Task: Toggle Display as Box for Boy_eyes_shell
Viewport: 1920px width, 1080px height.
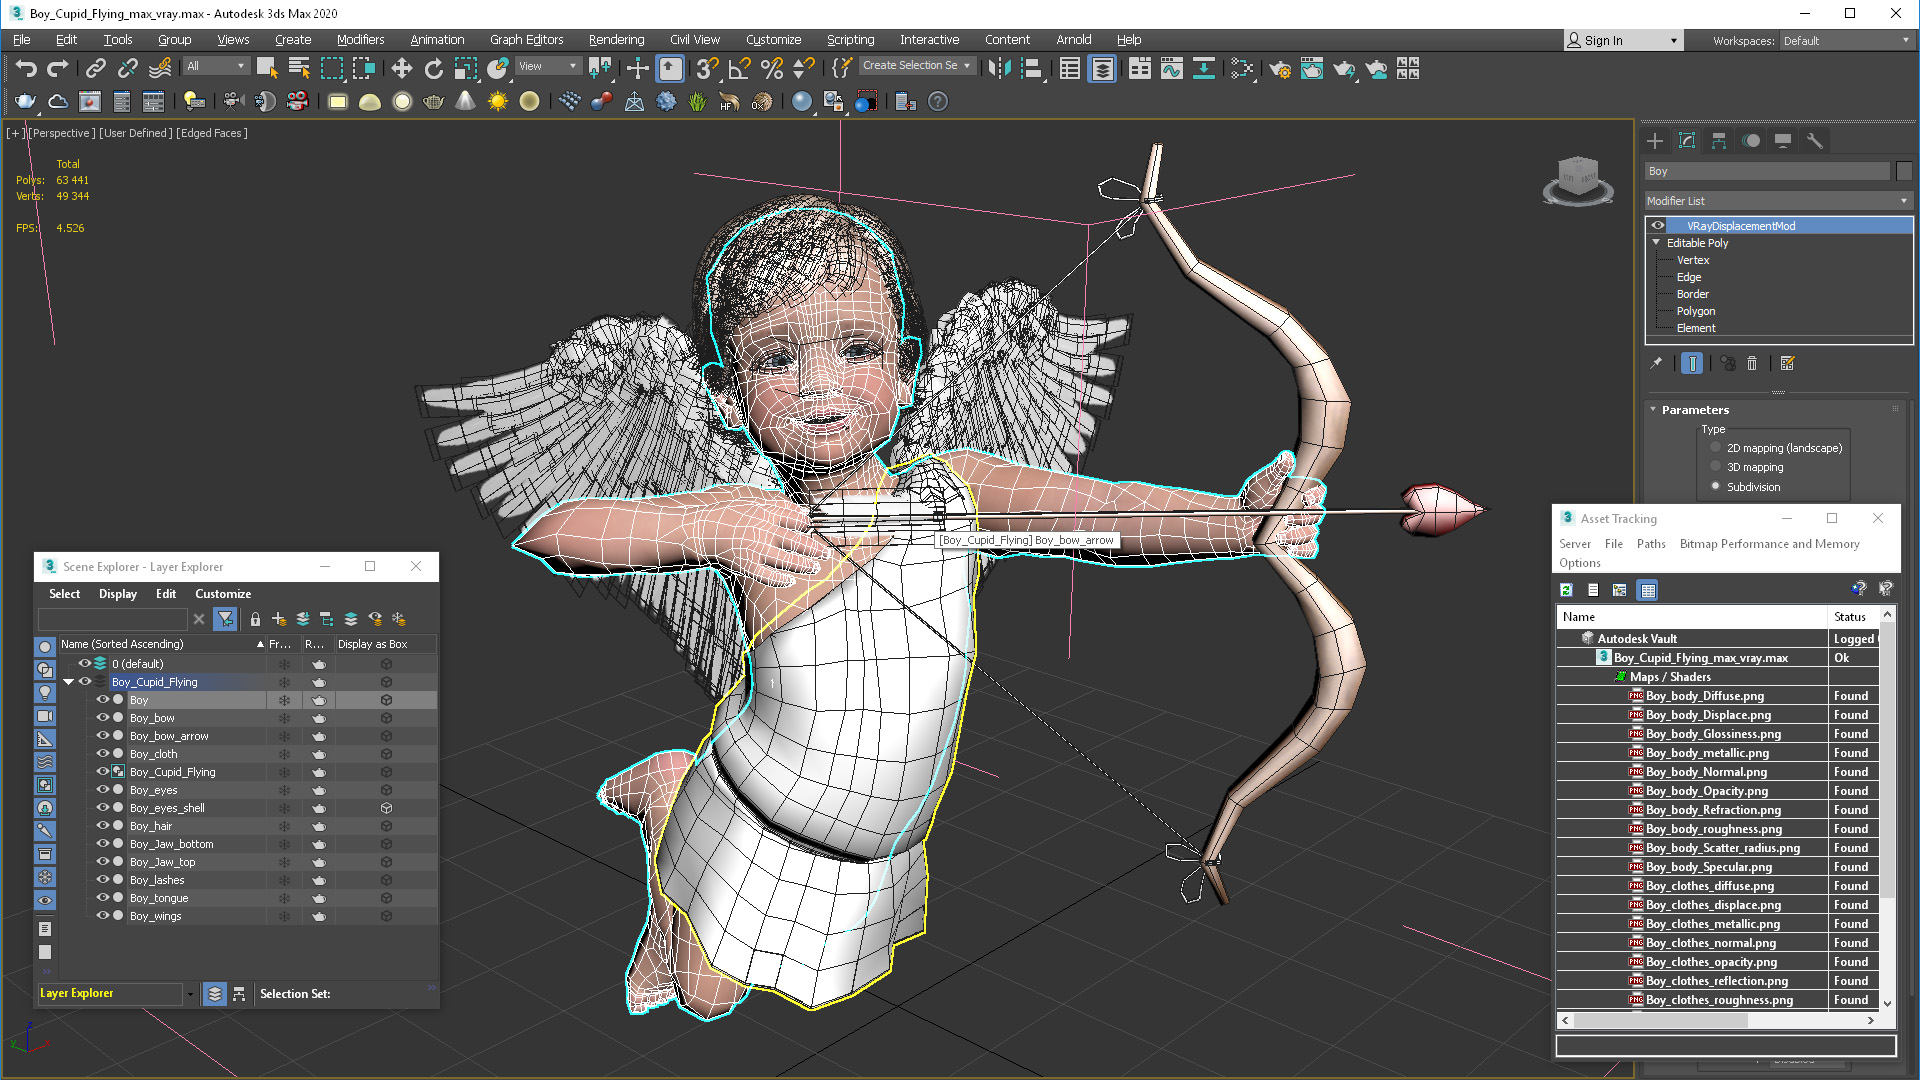Action: pyautogui.click(x=386, y=808)
